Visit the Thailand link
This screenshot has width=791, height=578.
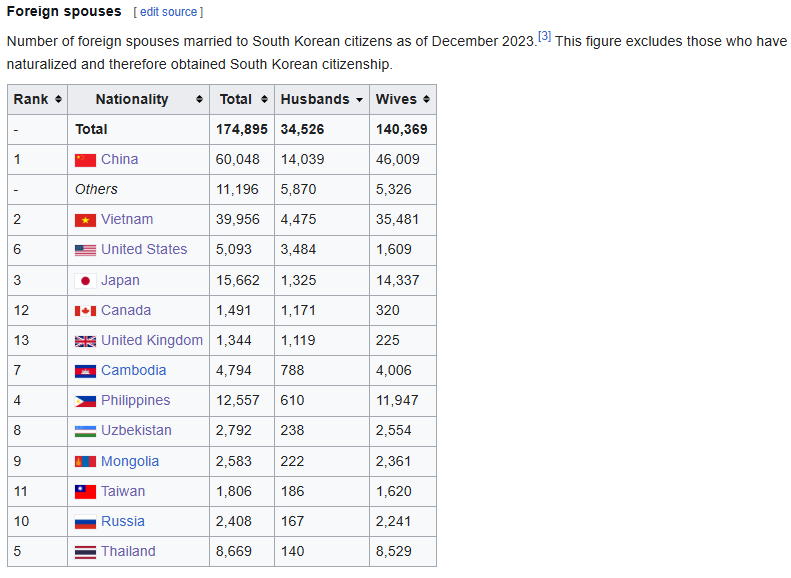pyautogui.click(x=128, y=551)
